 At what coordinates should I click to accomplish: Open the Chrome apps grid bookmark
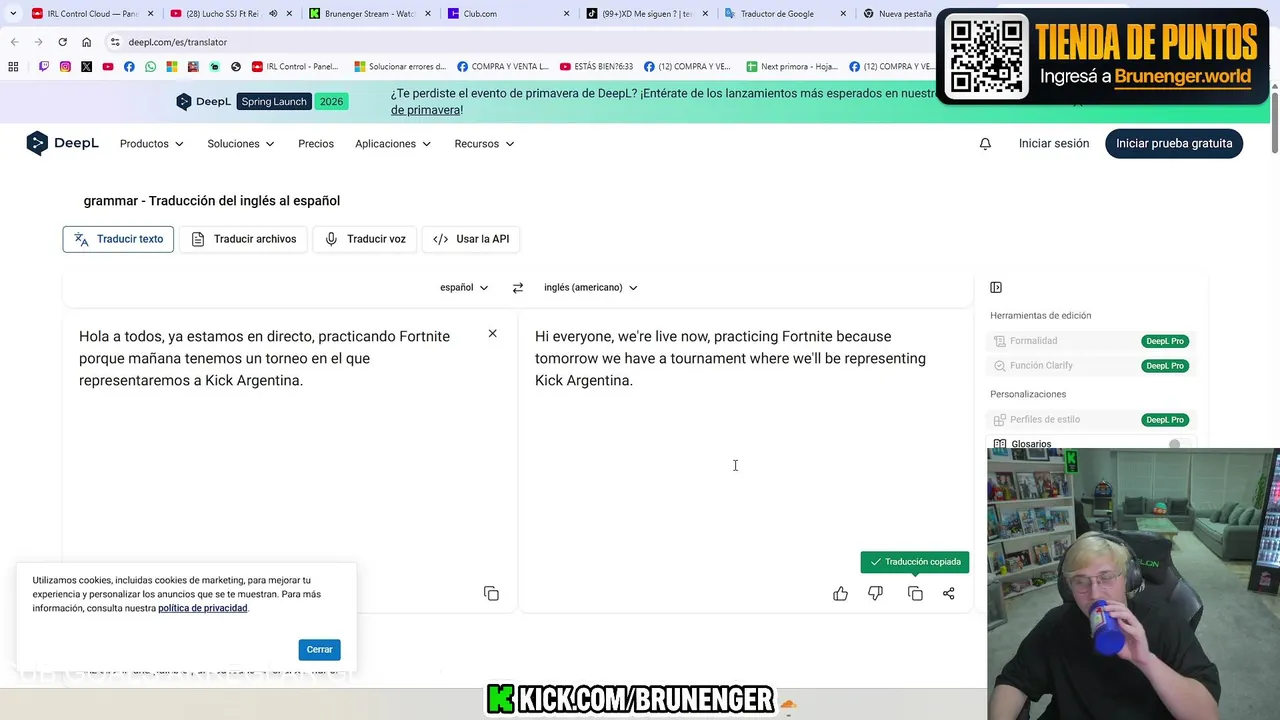tap(13, 67)
